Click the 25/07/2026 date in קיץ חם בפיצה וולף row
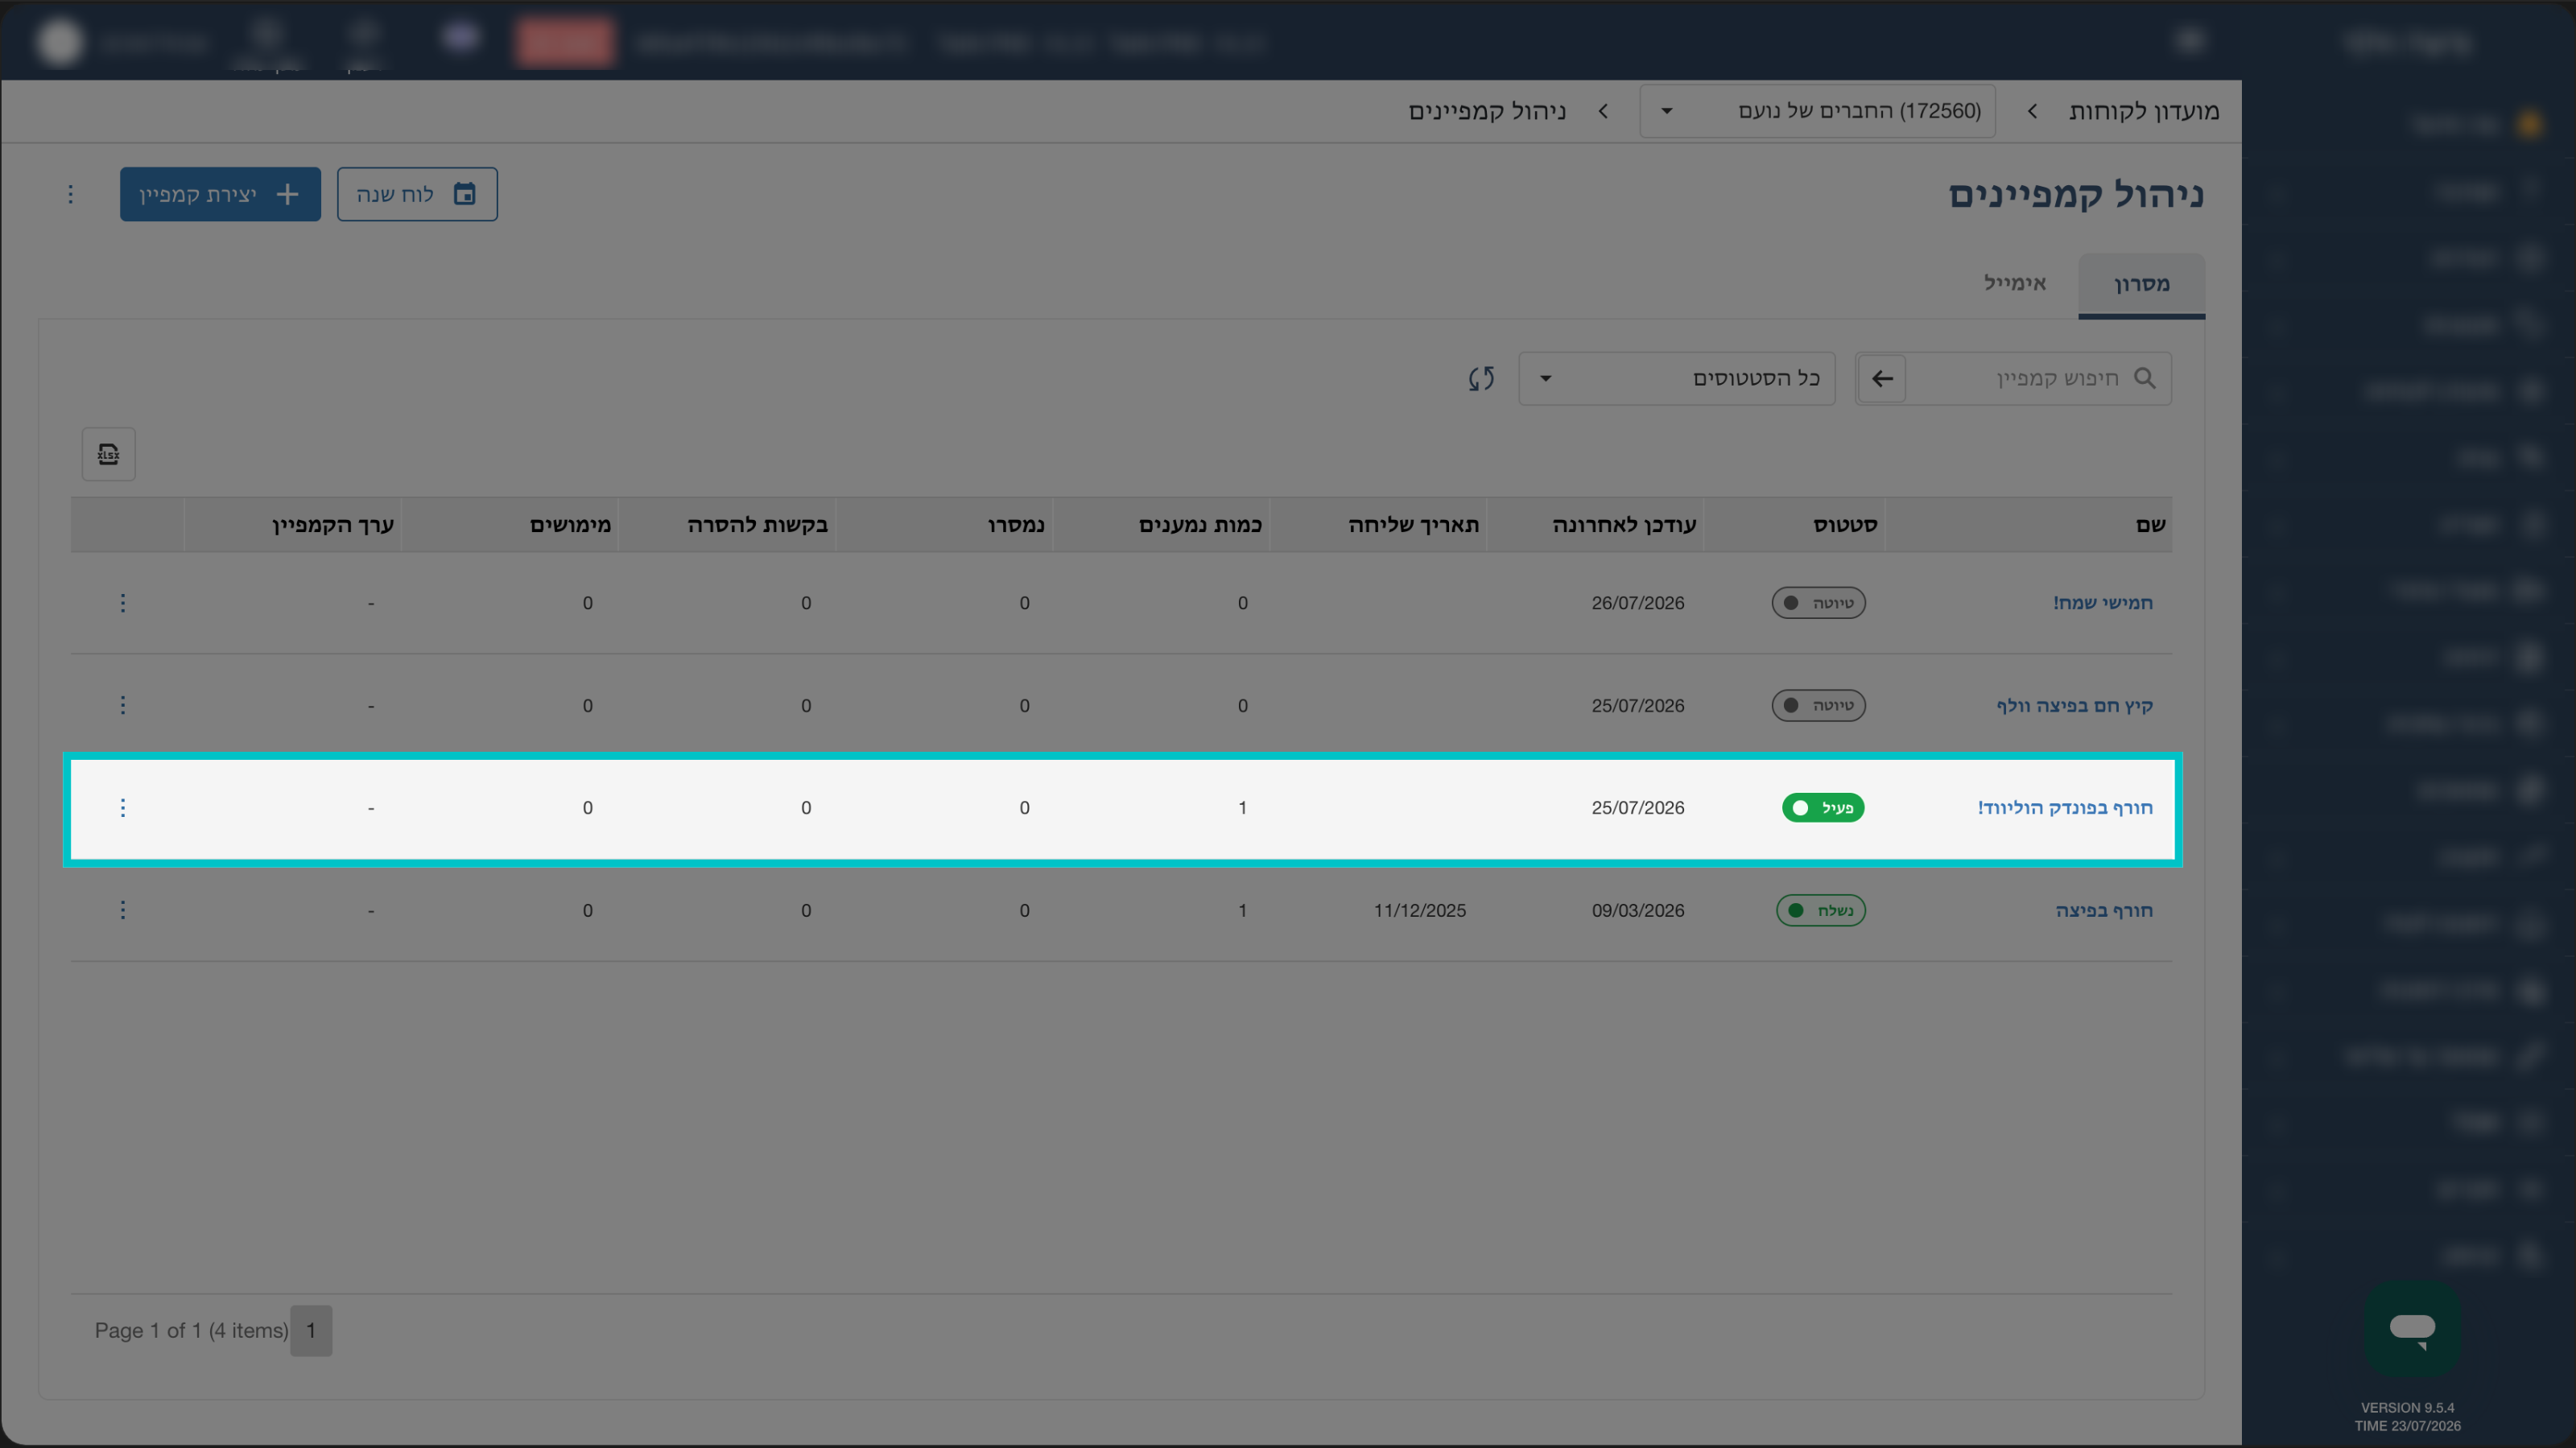 [1638, 705]
